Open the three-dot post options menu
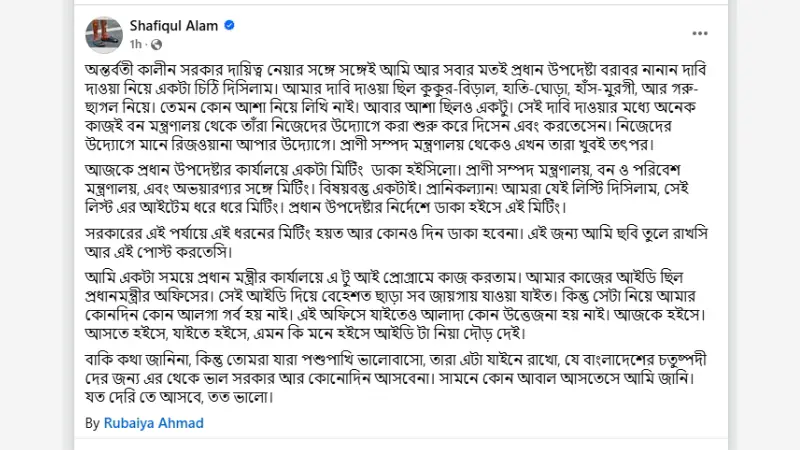This screenshot has width=800, height=450. [699, 33]
